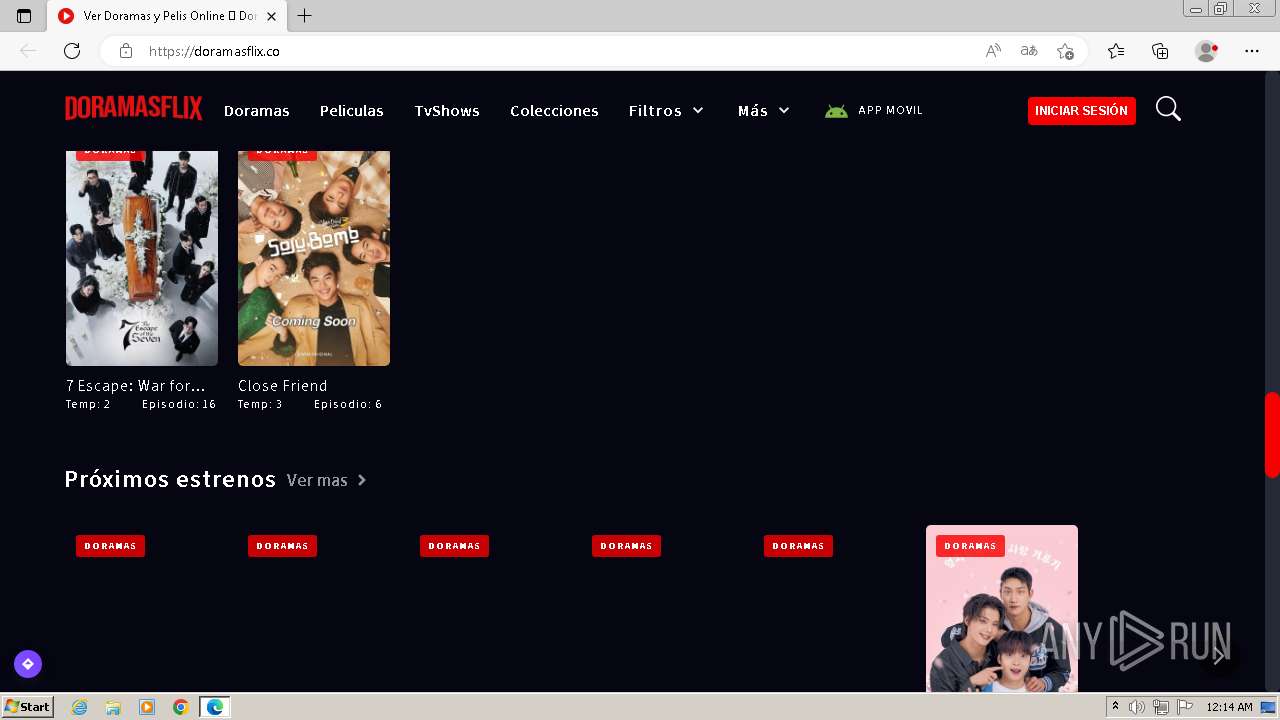Add this page to favorites star
The image size is (1280, 720).
[x=1065, y=51]
